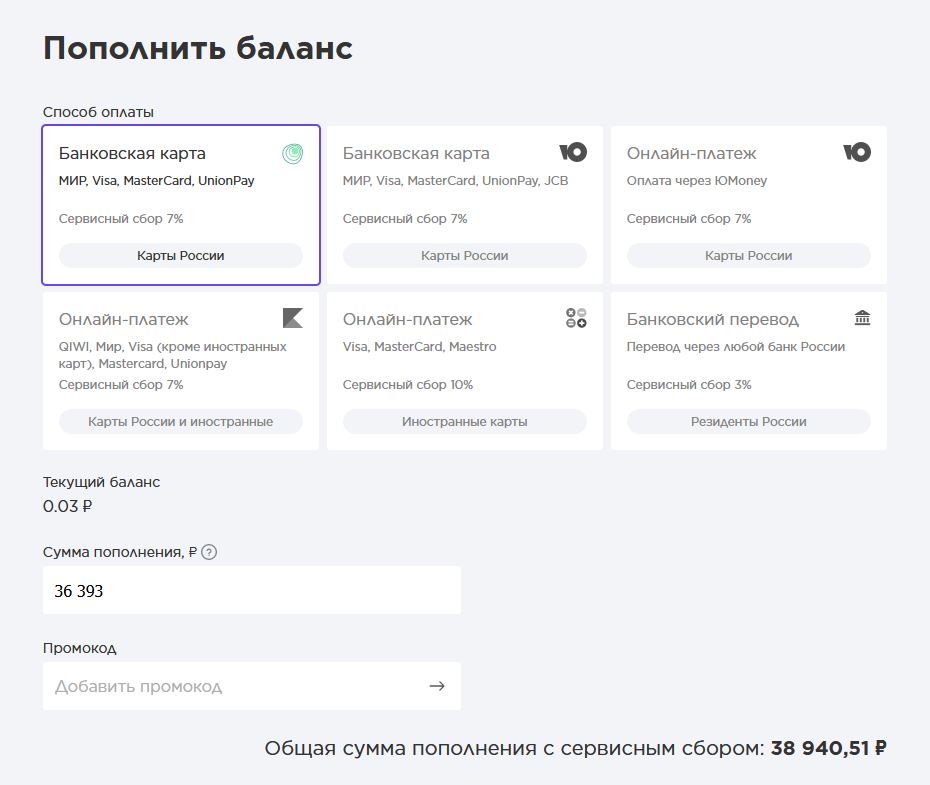Click the top-up amount field showing 36 393

(250, 590)
